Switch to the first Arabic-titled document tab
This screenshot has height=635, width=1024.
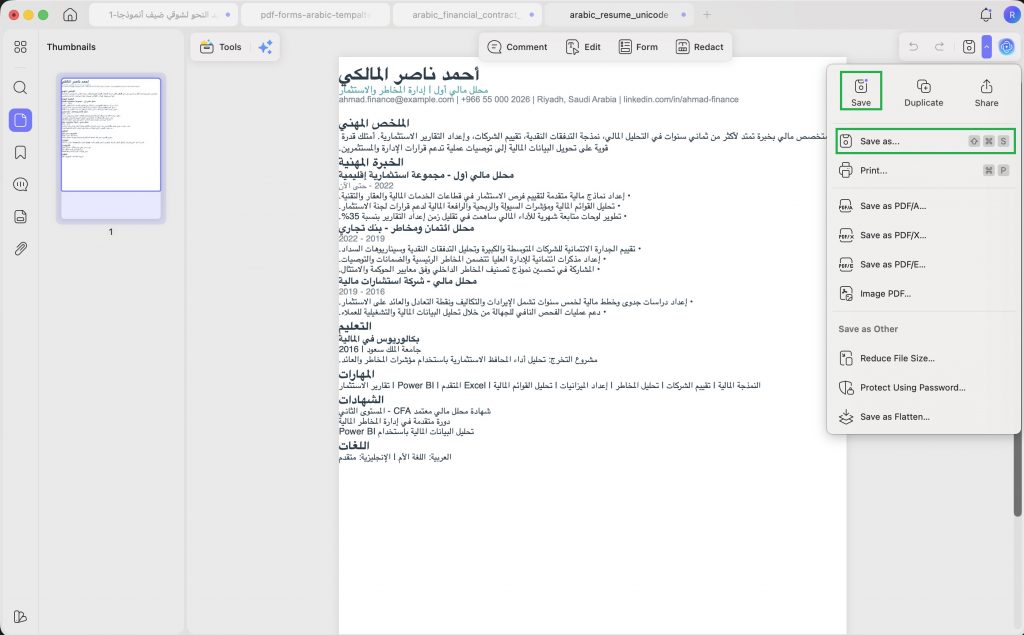pos(163,14)
